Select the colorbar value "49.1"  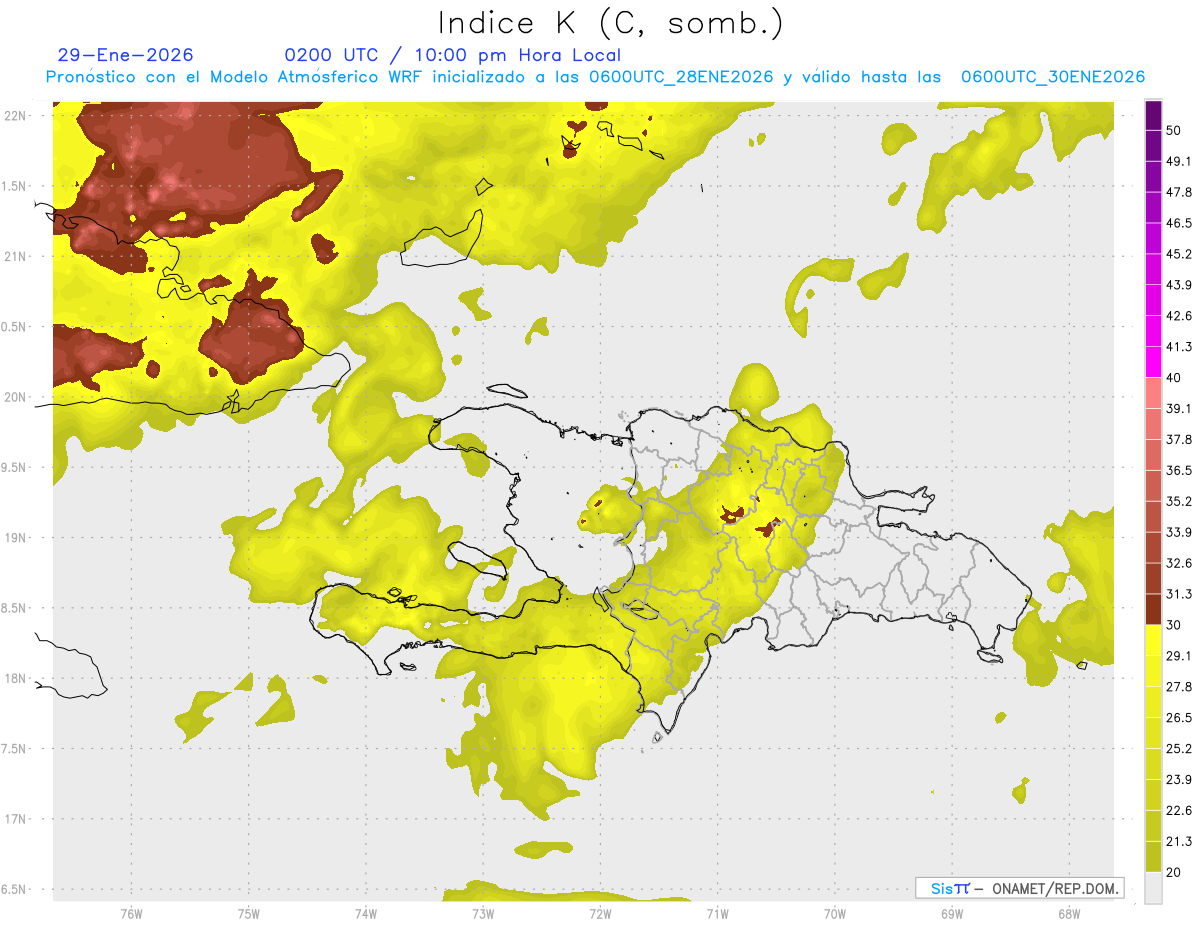pyautogui.click(x=1179, y=161)
